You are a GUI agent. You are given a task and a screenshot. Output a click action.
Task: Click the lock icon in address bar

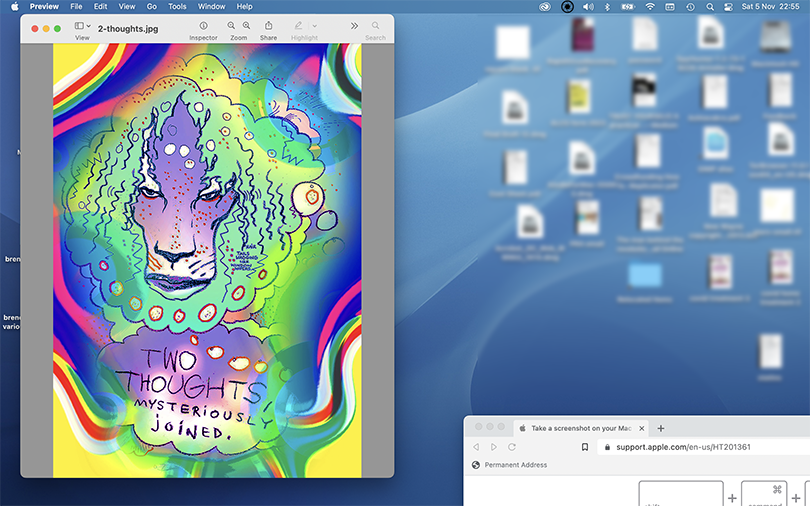pos(607,447)
